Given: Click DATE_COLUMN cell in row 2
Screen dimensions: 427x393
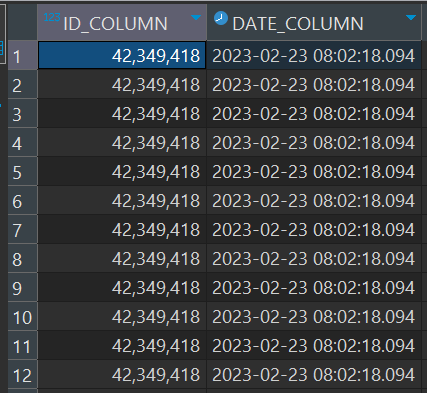Looking at the screenshot, I should (314, 84).
